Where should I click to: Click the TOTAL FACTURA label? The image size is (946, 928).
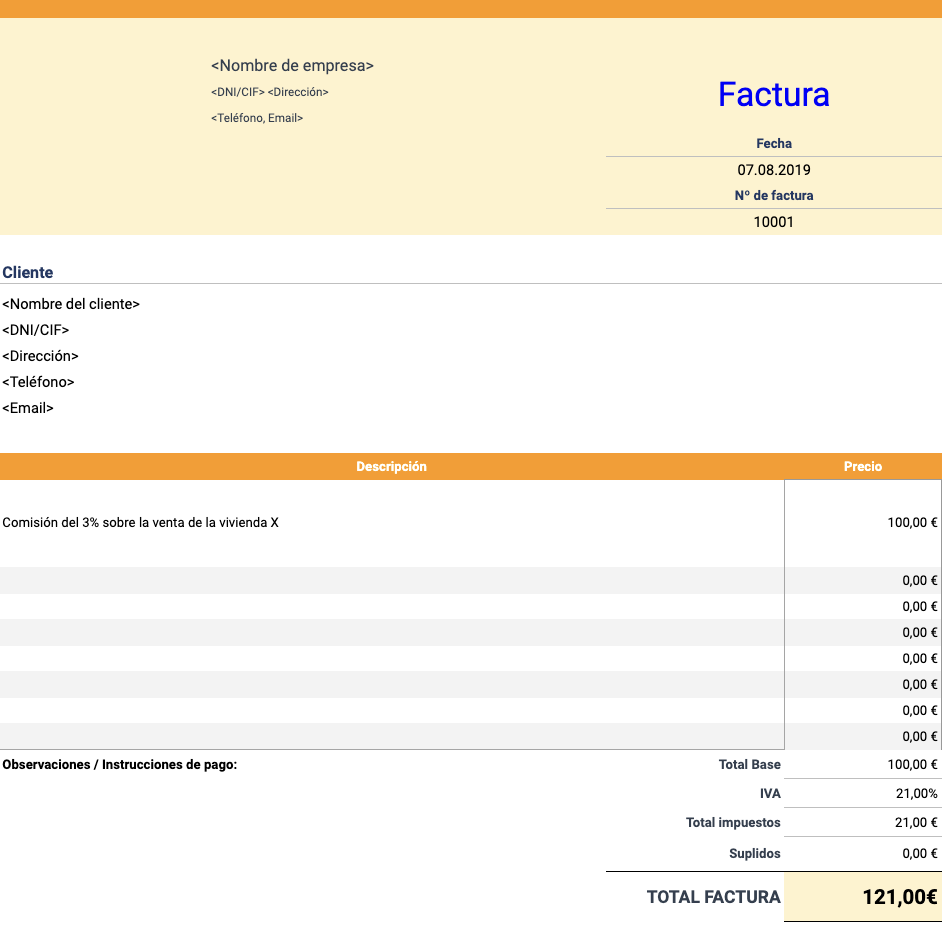pos(714,897)
